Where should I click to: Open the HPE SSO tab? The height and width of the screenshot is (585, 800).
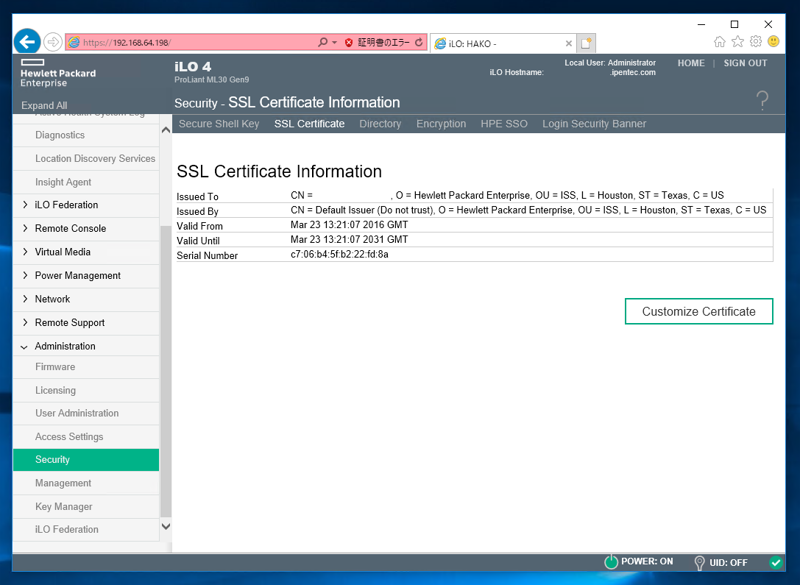504,124
